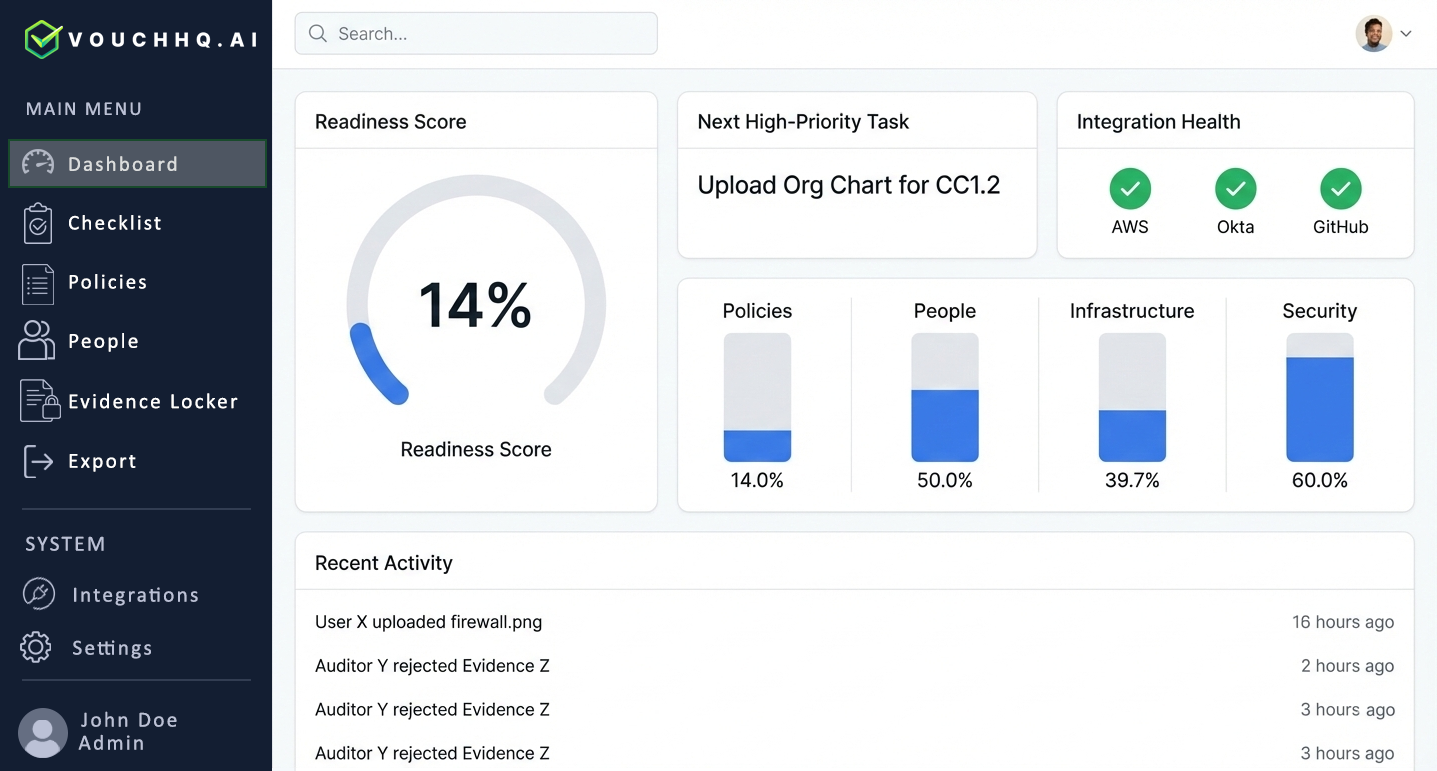Click the Checklist clipboard icon
Screen dimensions: 1437x771
(37, 222)
